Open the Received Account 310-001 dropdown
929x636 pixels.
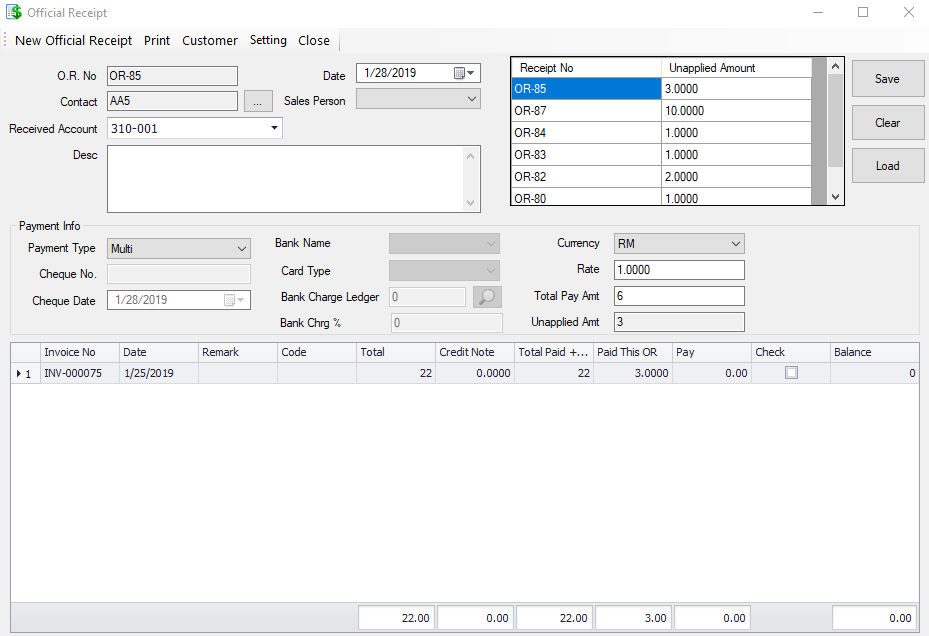click(274, 128)
